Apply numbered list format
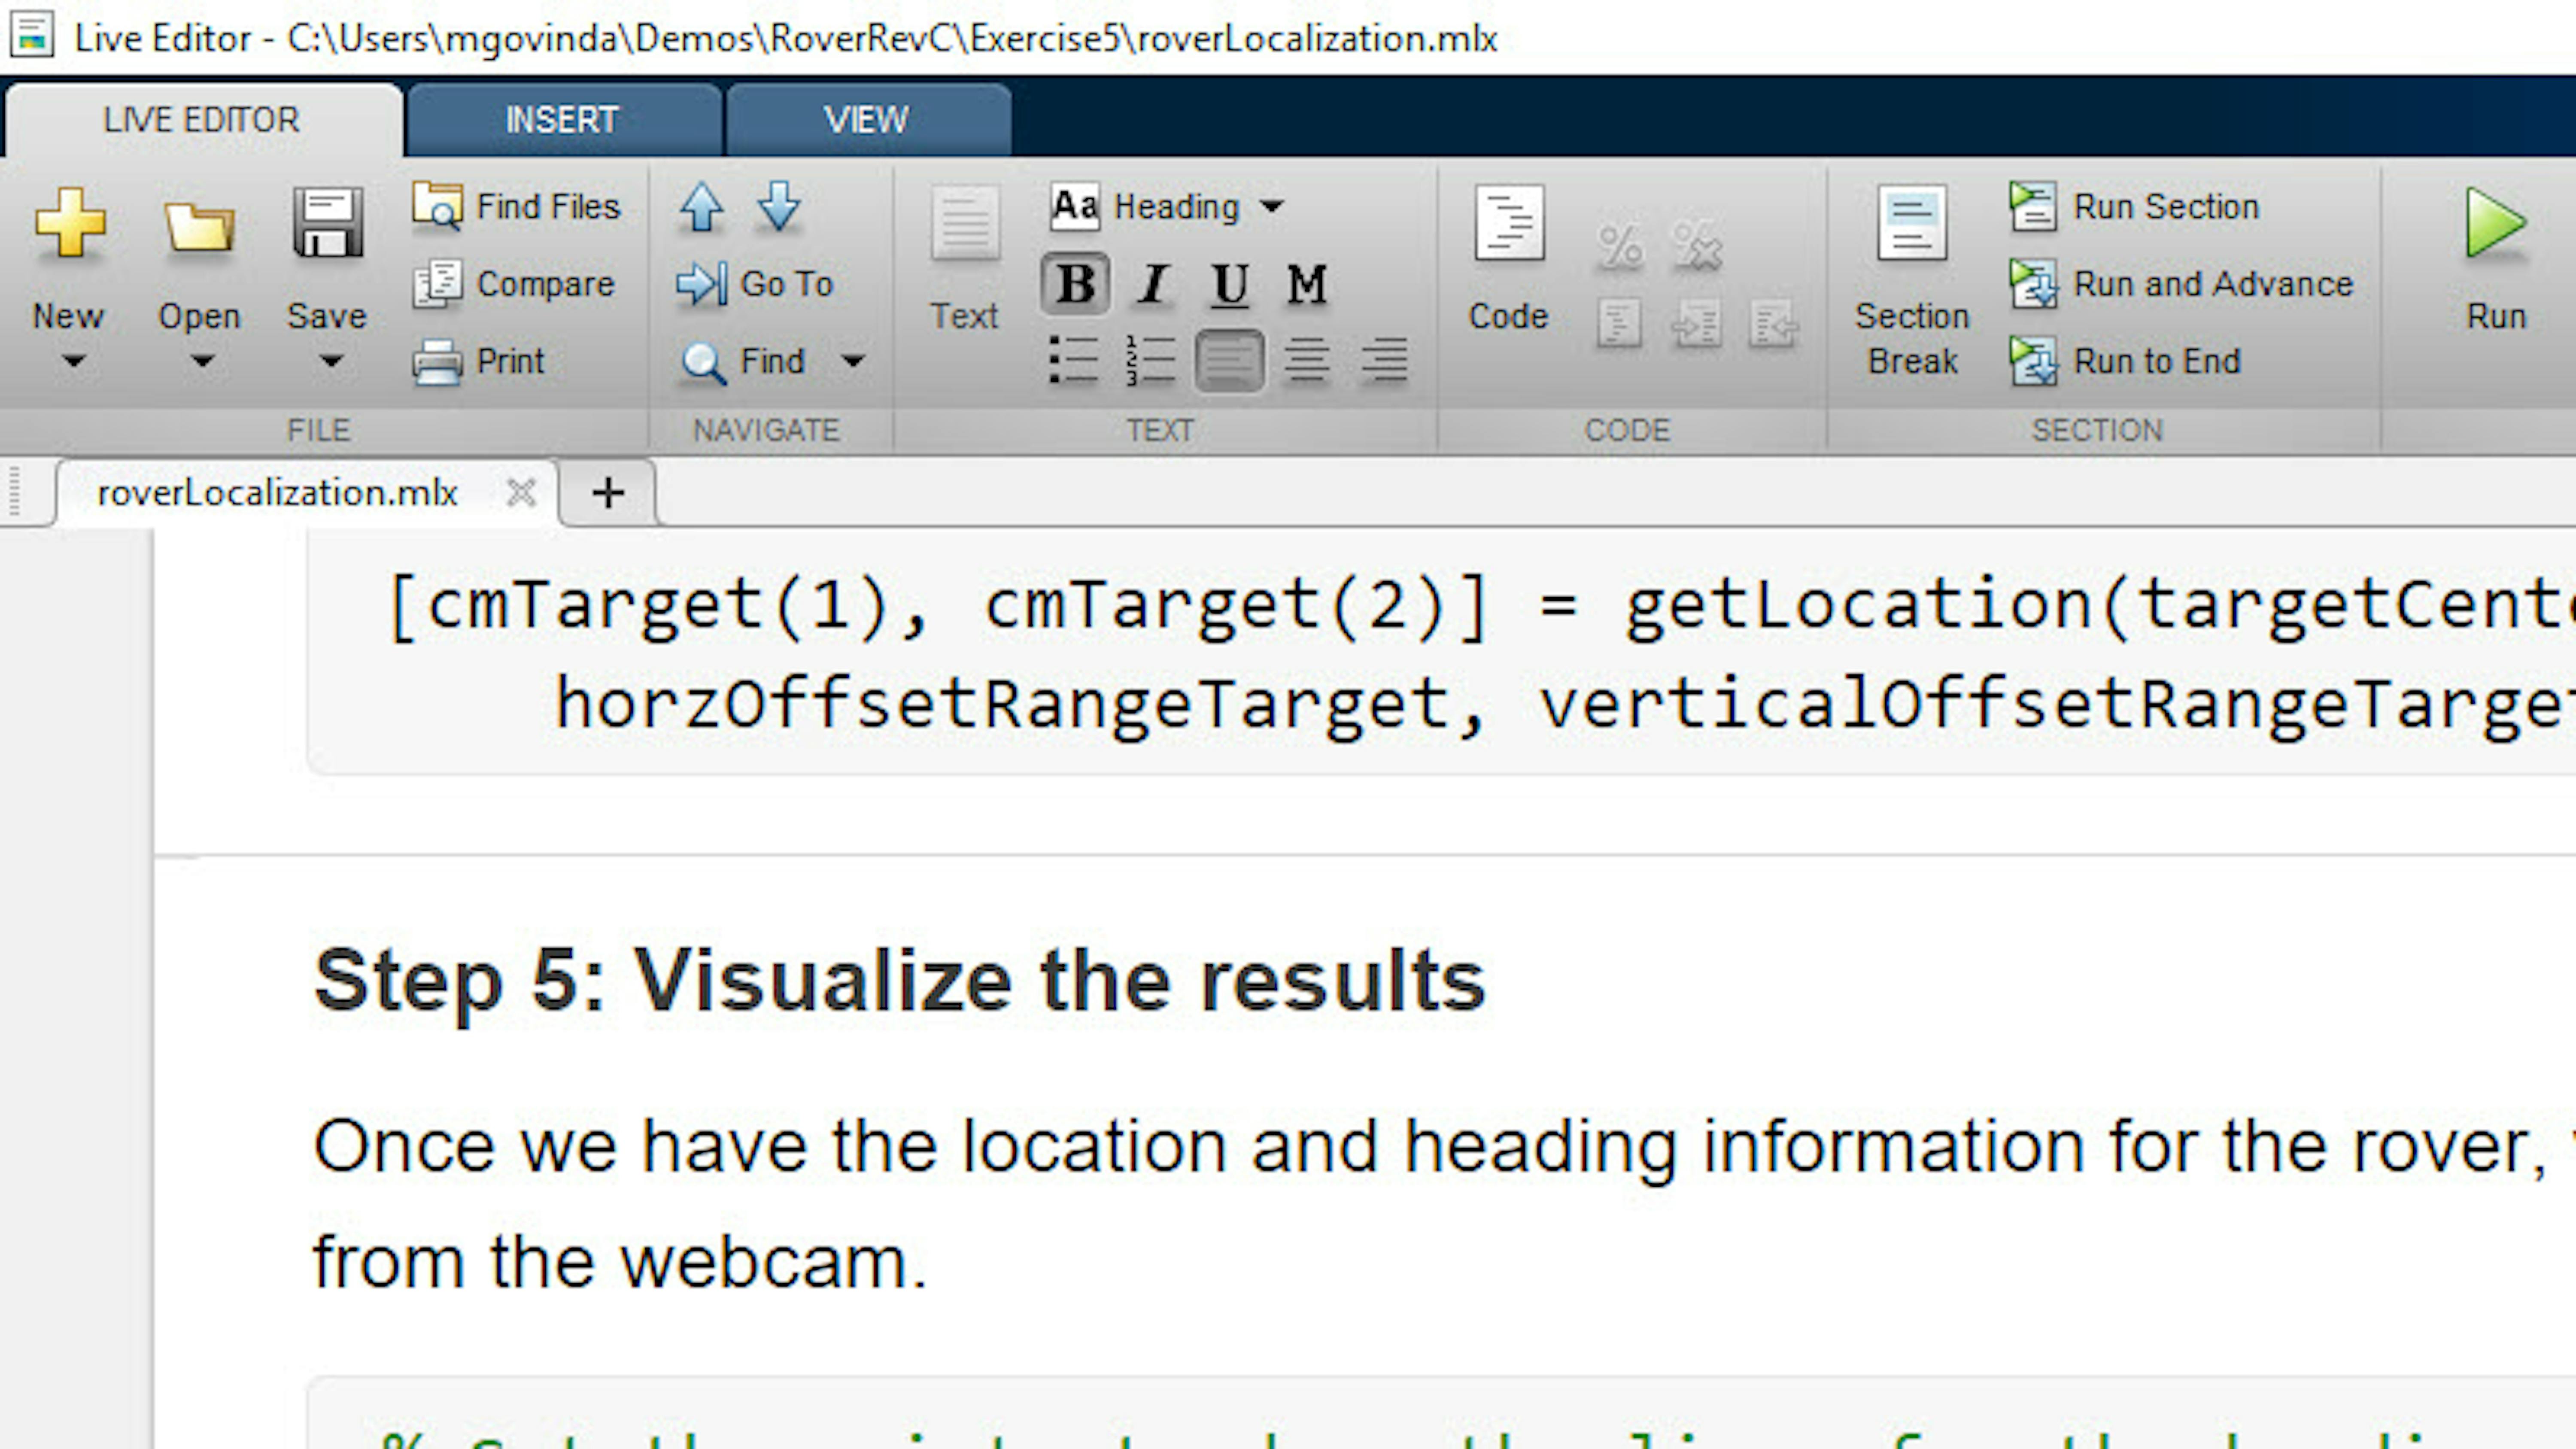This screenshot has height=1449, width=2576. point(1151,361)
